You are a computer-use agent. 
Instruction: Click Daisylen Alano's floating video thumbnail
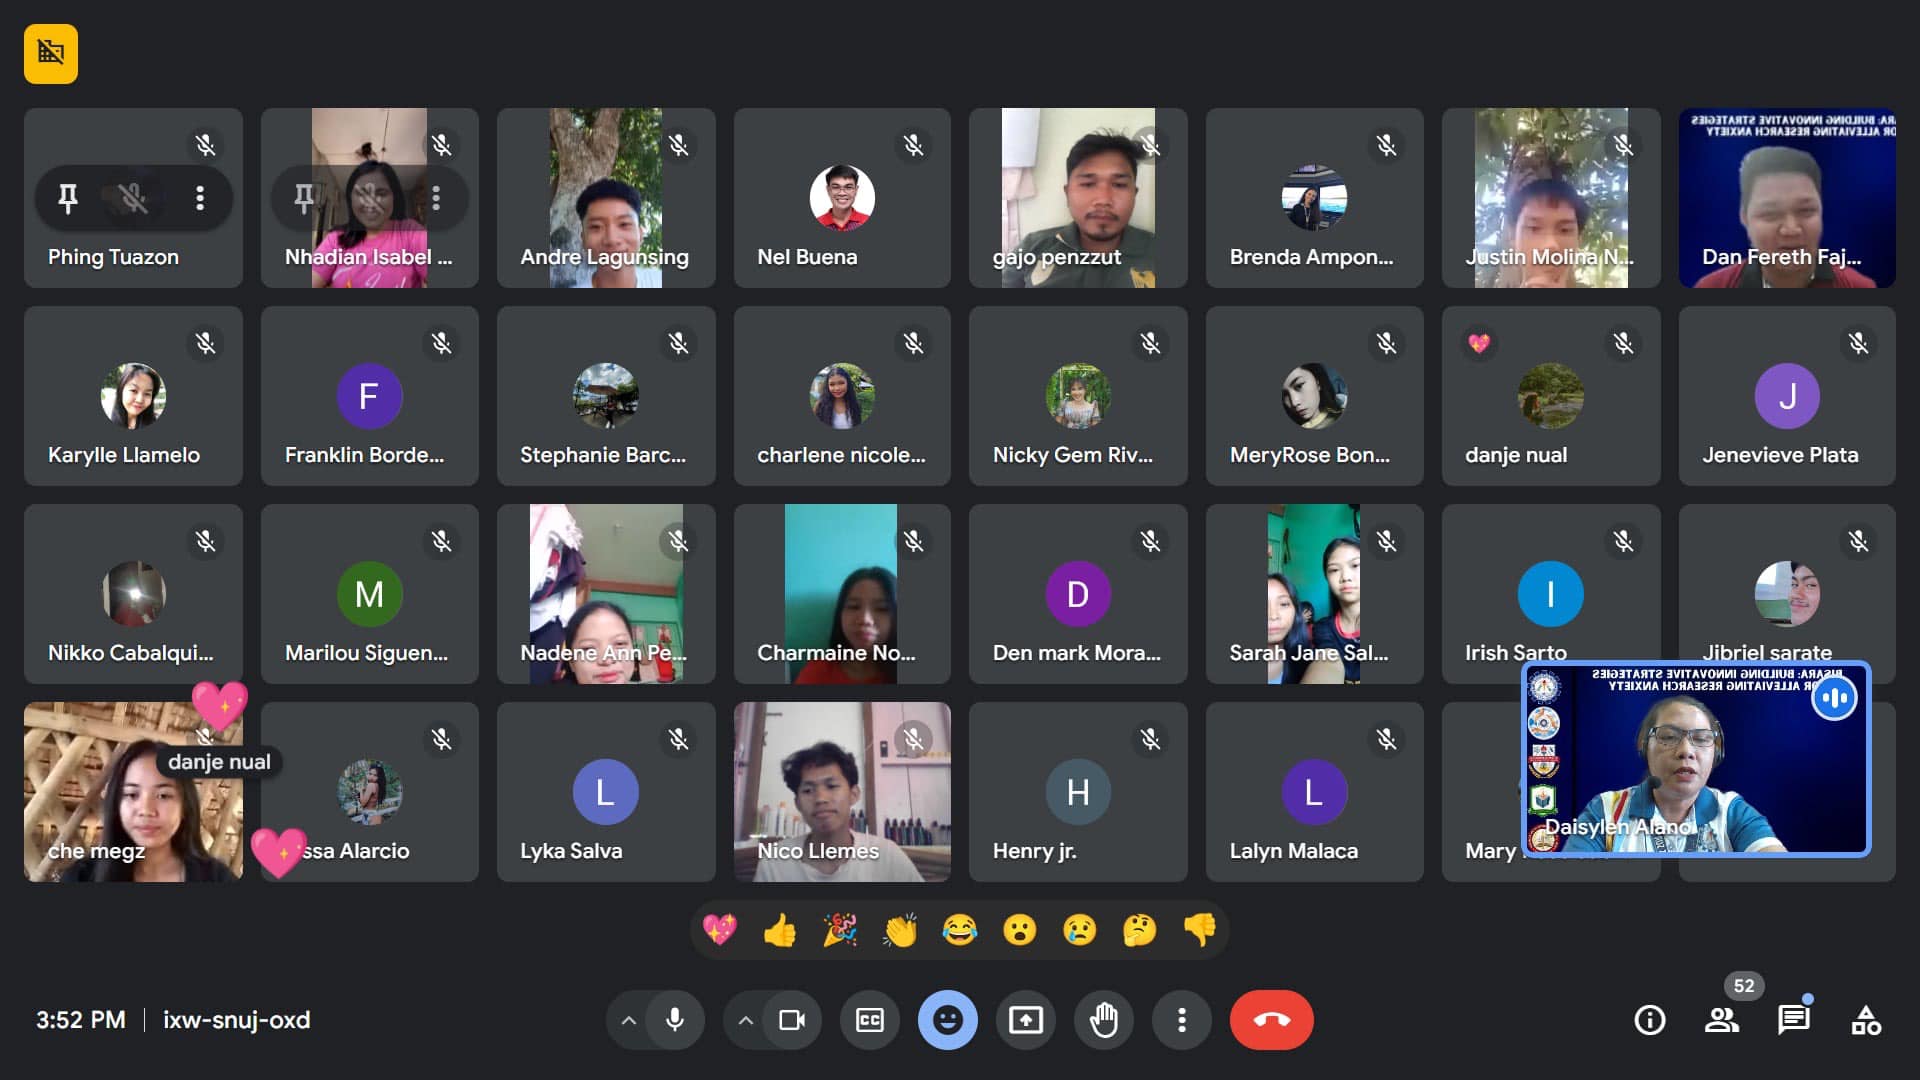1695,760
